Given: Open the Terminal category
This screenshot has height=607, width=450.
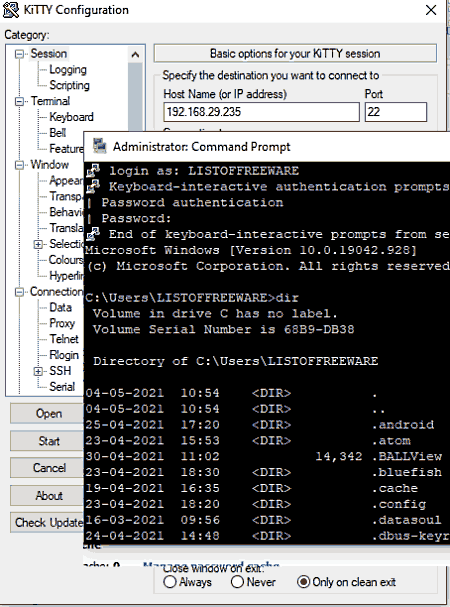Looking at the screenshot, I should pos(50,101).
